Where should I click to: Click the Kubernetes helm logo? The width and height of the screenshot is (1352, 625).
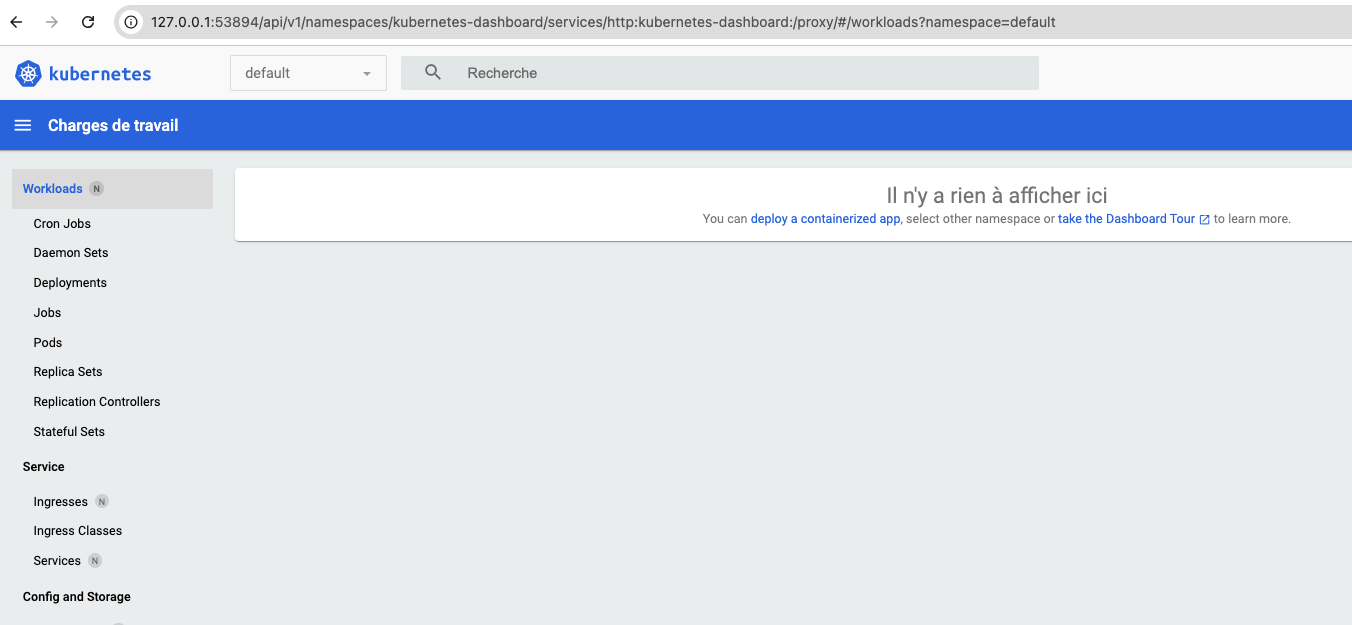coord(28,73)
